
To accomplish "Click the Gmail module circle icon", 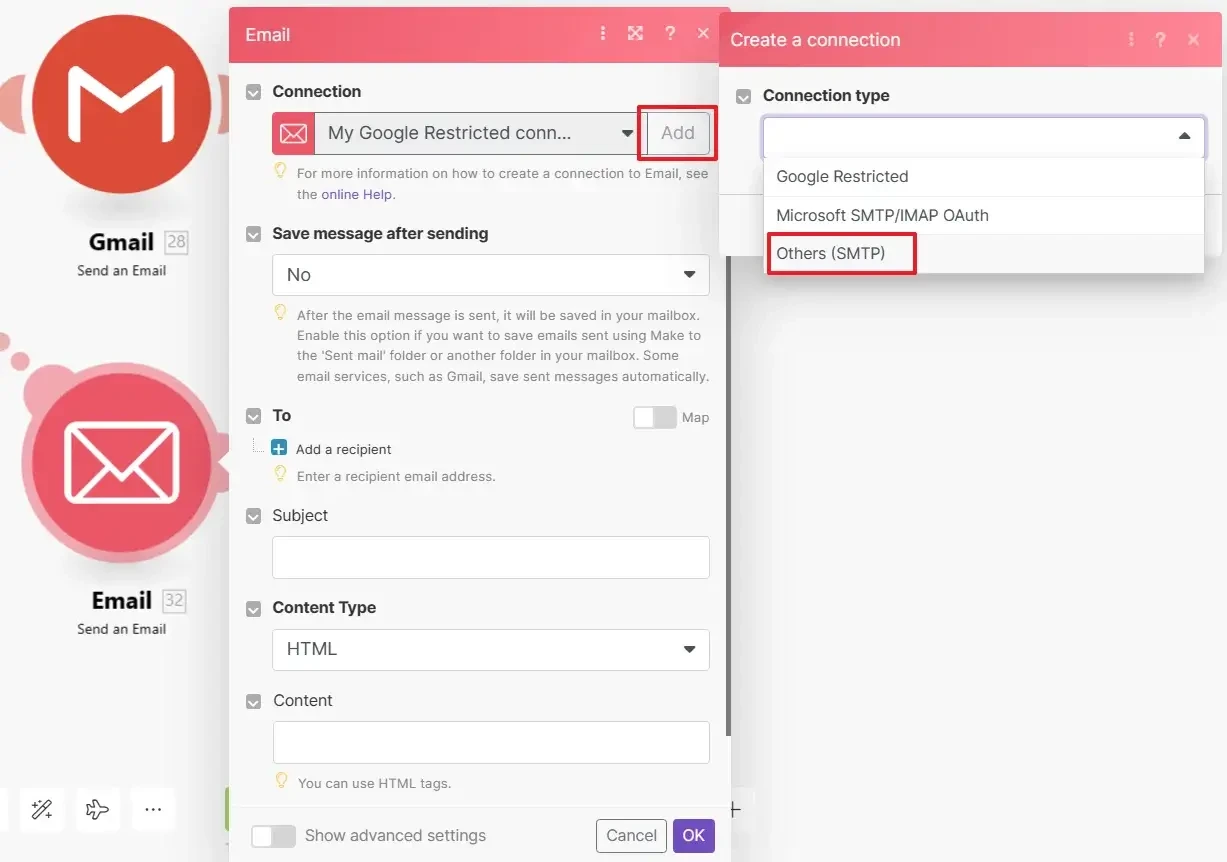I will point(121,103).
